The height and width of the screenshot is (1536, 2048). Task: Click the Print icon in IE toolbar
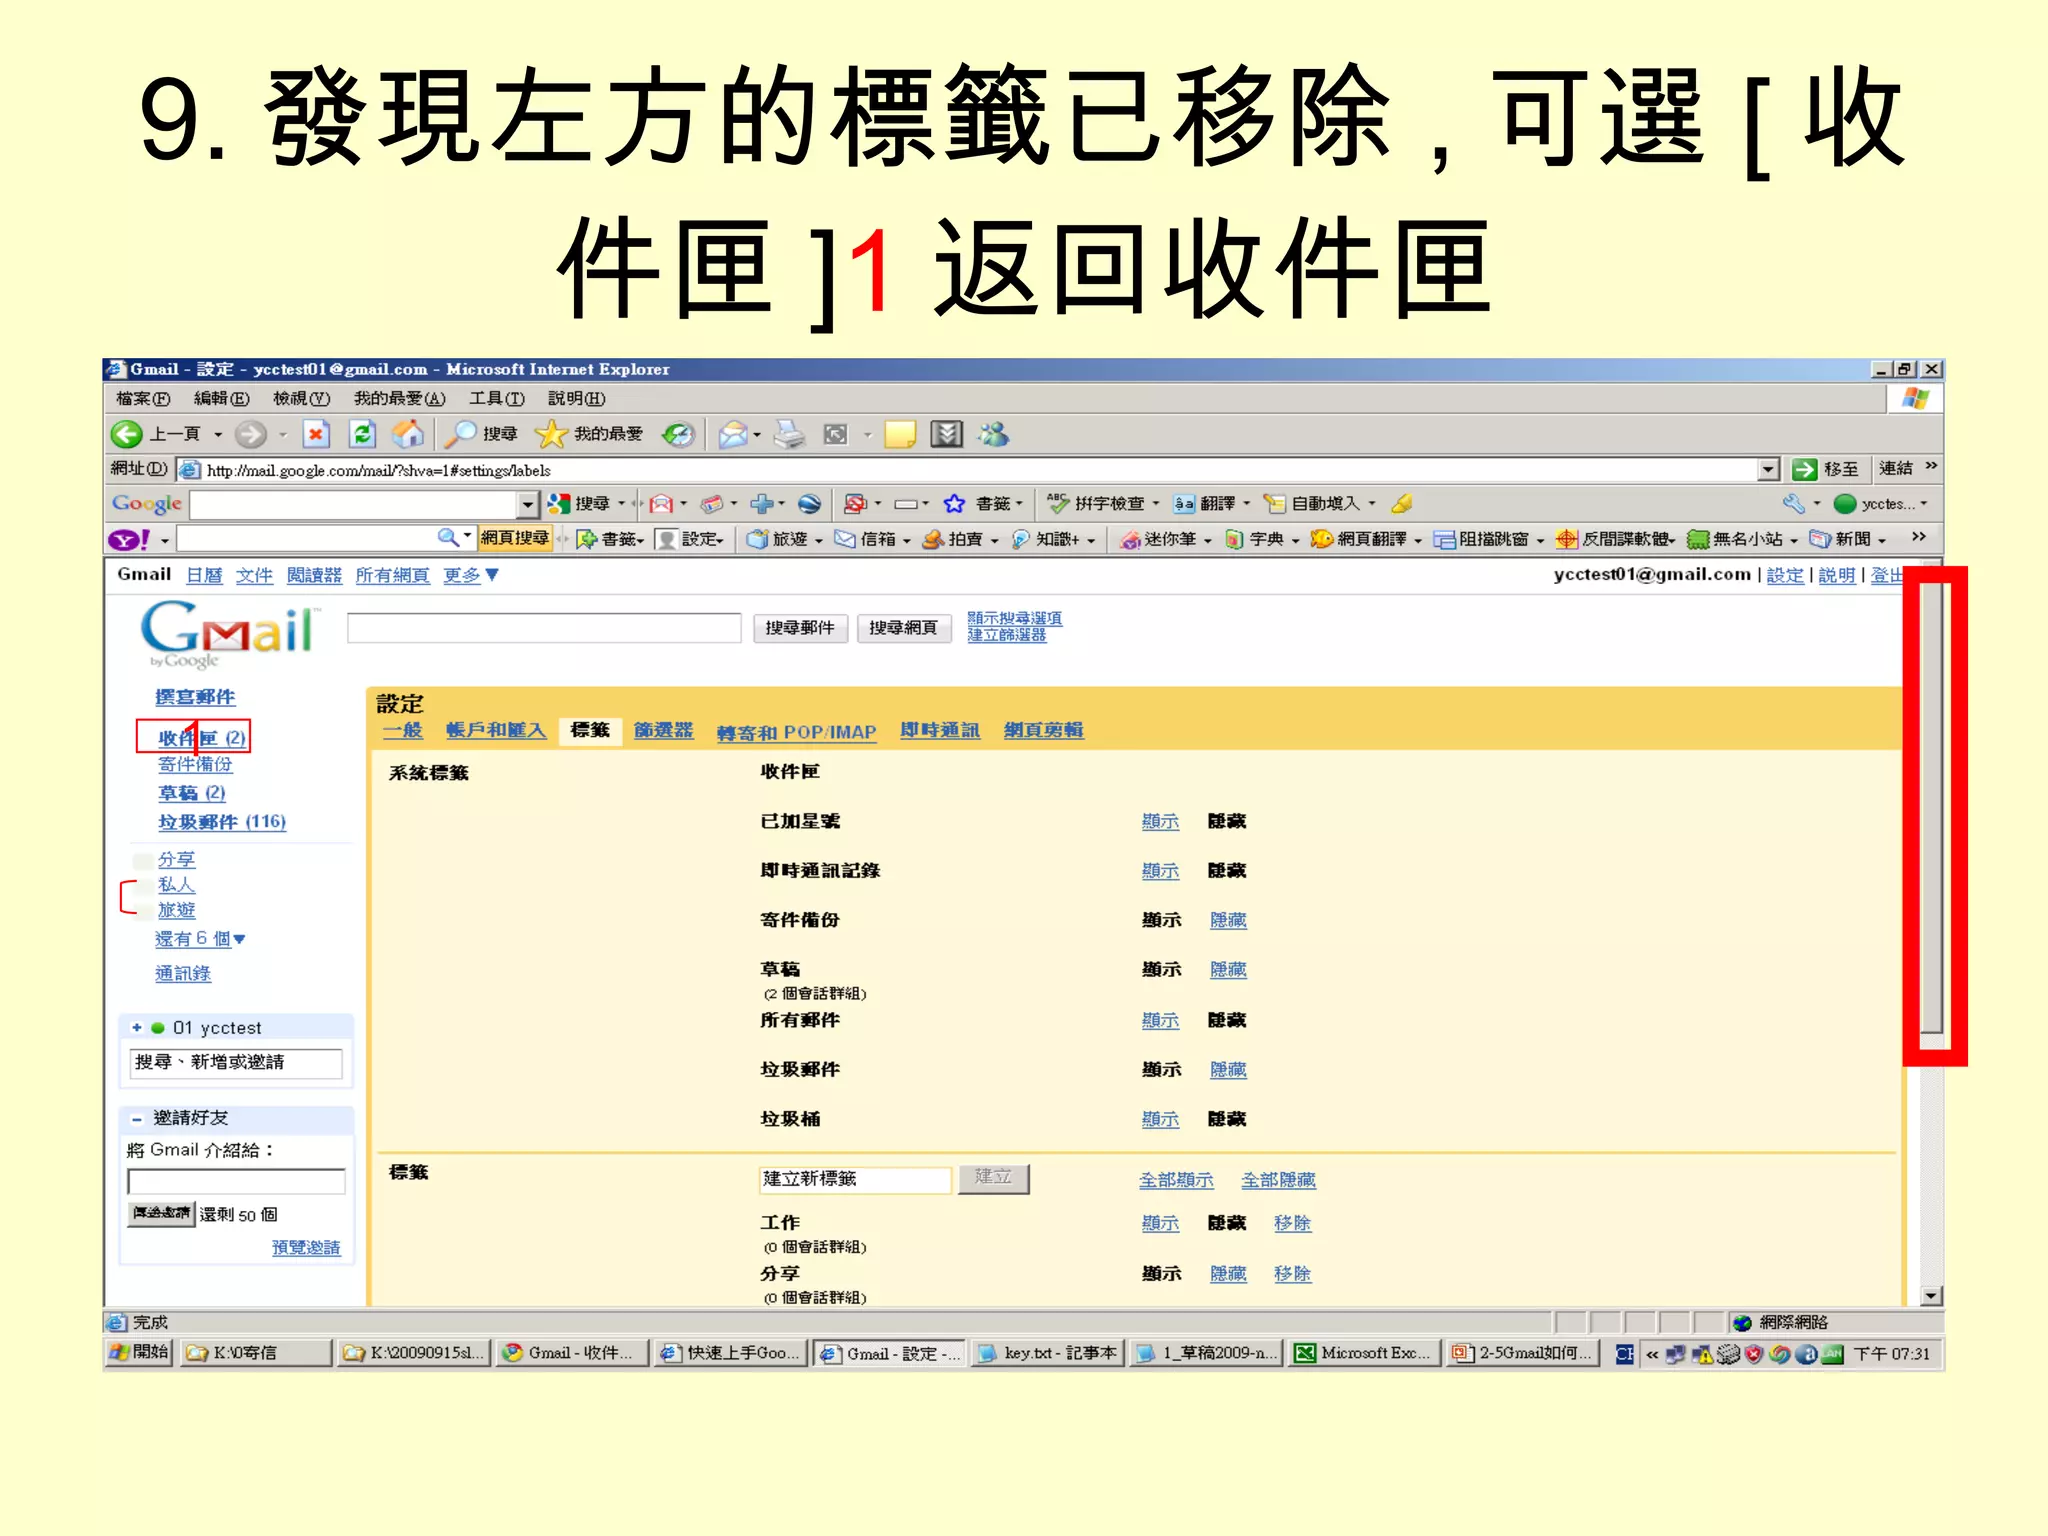click(790, 434)
